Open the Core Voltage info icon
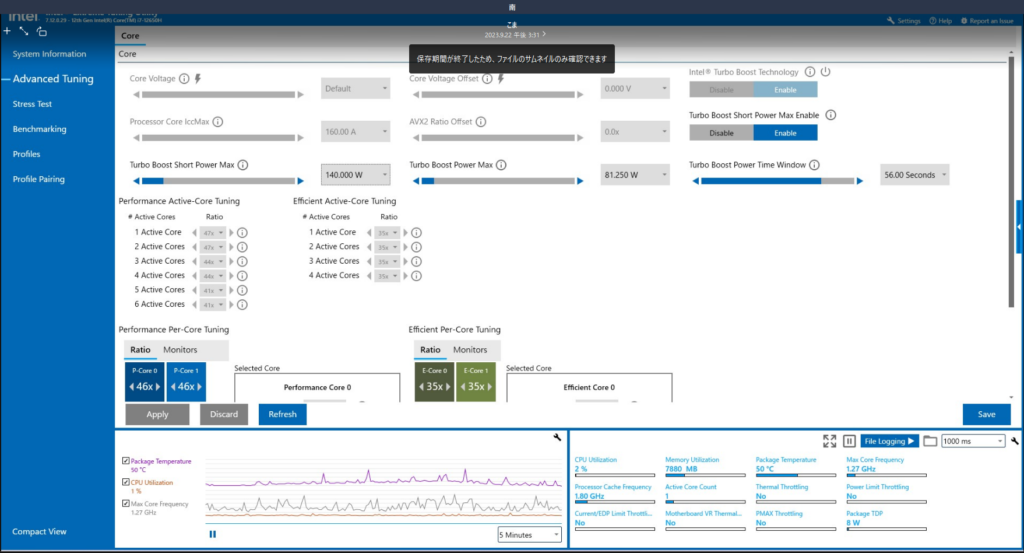 184,78
